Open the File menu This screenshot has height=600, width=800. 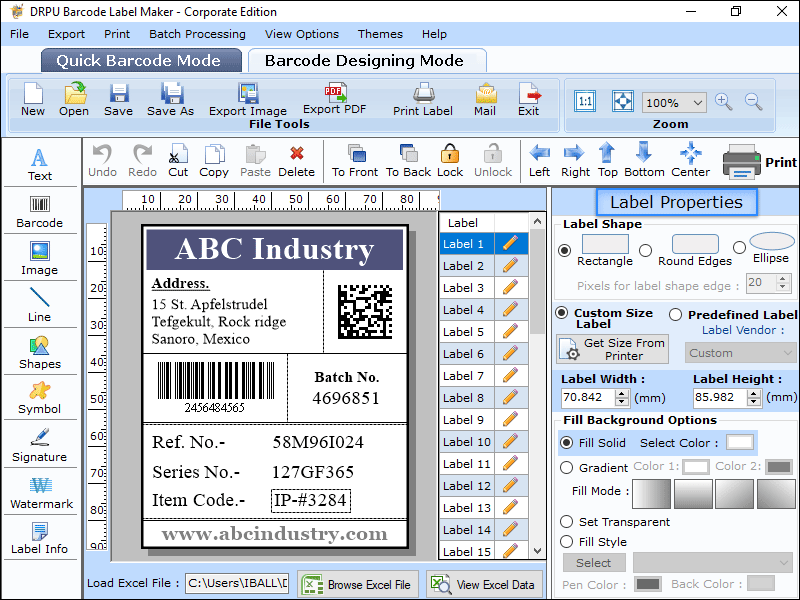pos(19,34)
